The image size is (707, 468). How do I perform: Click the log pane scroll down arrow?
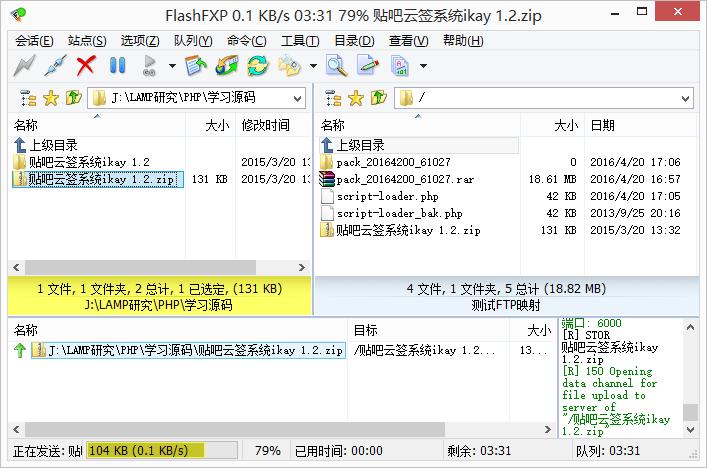[690, 430]
